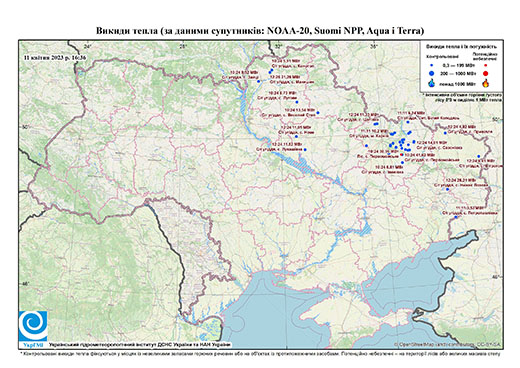Click the large red circle legend symbol
The height and width of the screenshot is (368, 520).
[485, 73]
